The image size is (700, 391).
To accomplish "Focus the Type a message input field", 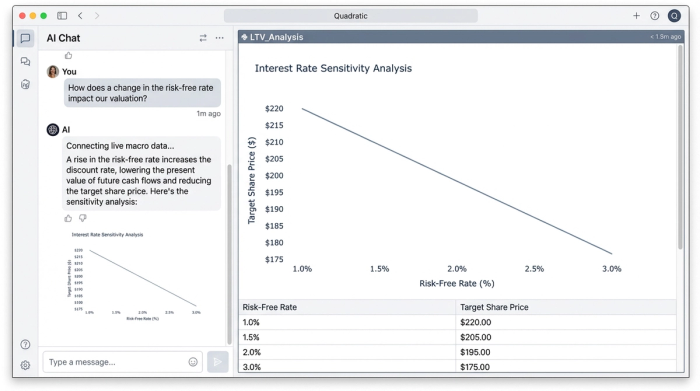I will pos(122,362).
